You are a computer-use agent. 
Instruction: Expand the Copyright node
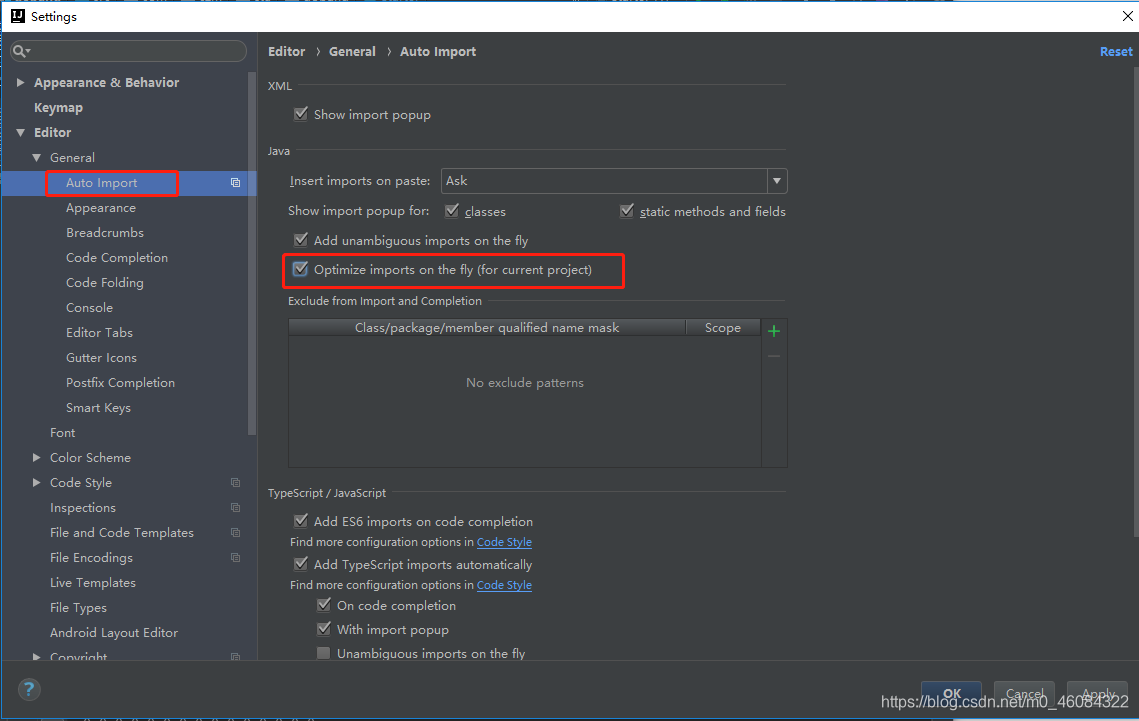tap(36, 656)
